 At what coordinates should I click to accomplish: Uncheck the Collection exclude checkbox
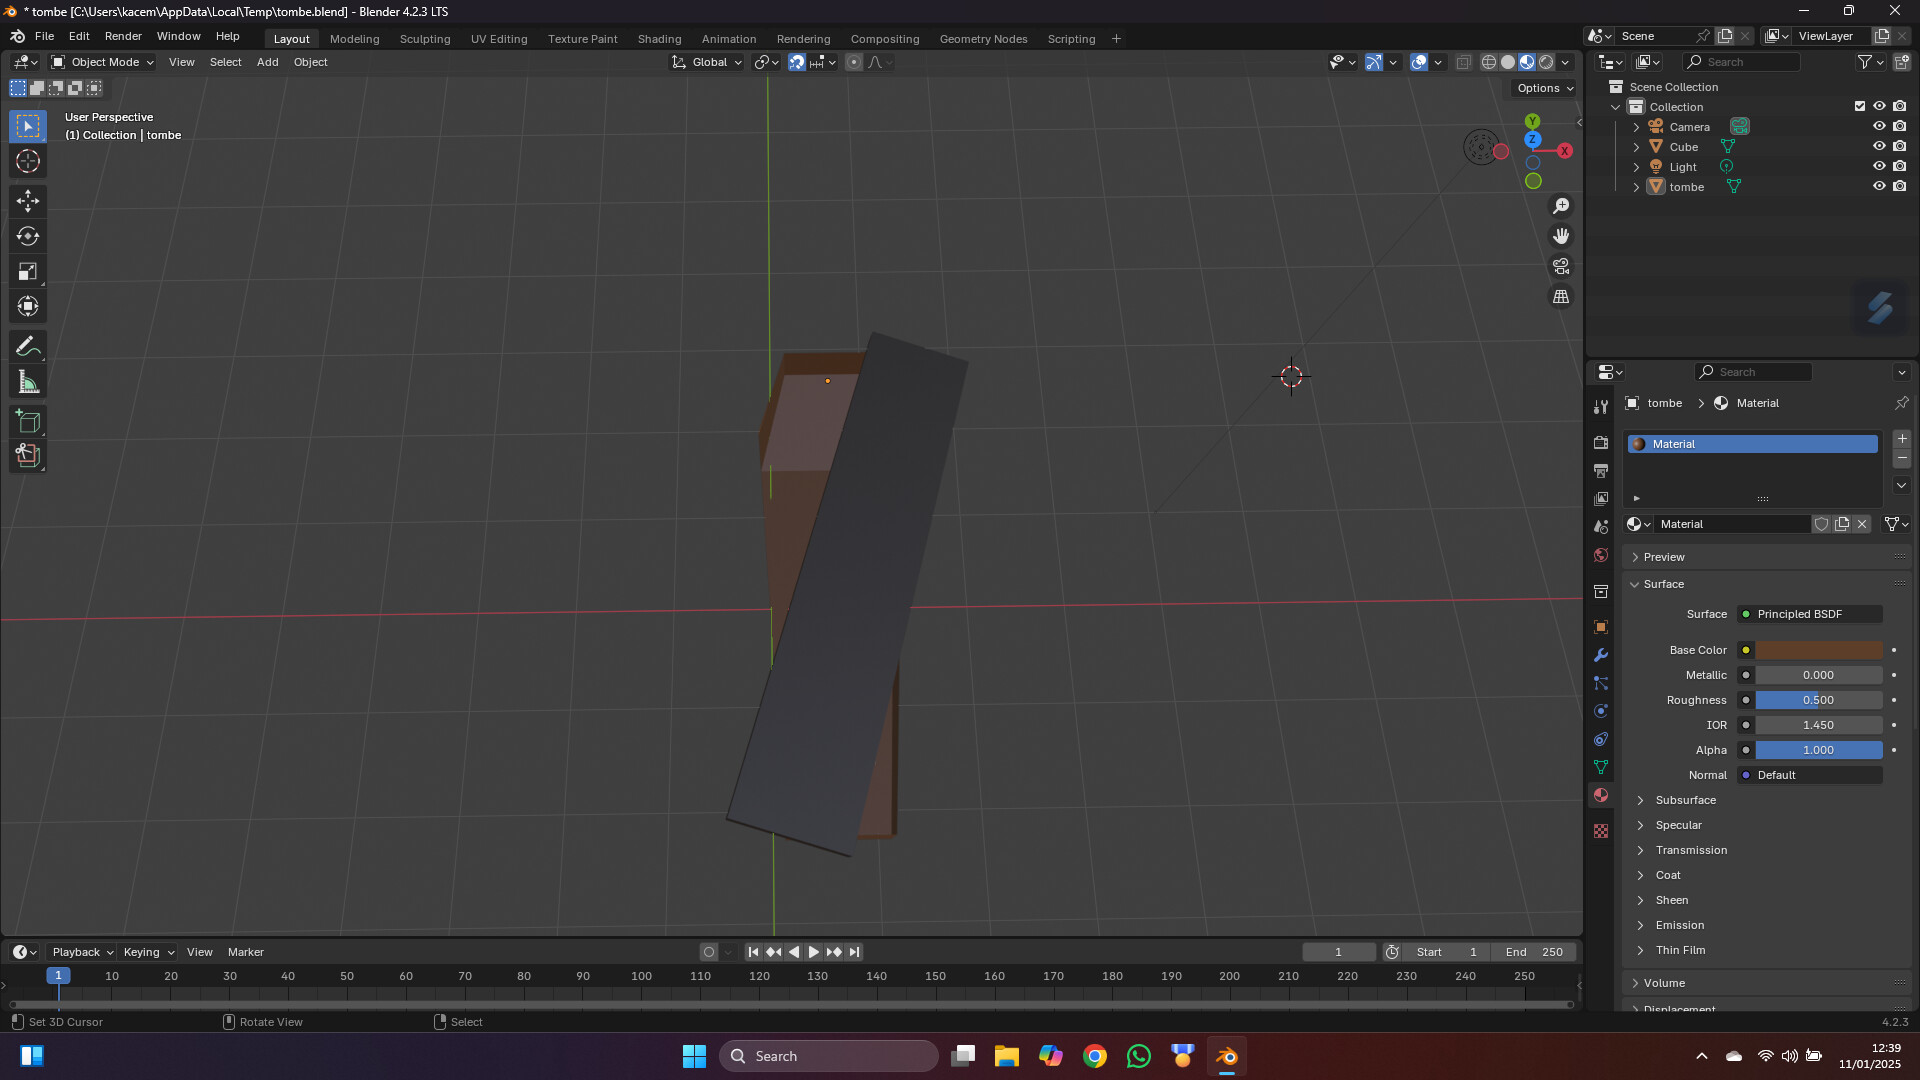[1860, 107]
